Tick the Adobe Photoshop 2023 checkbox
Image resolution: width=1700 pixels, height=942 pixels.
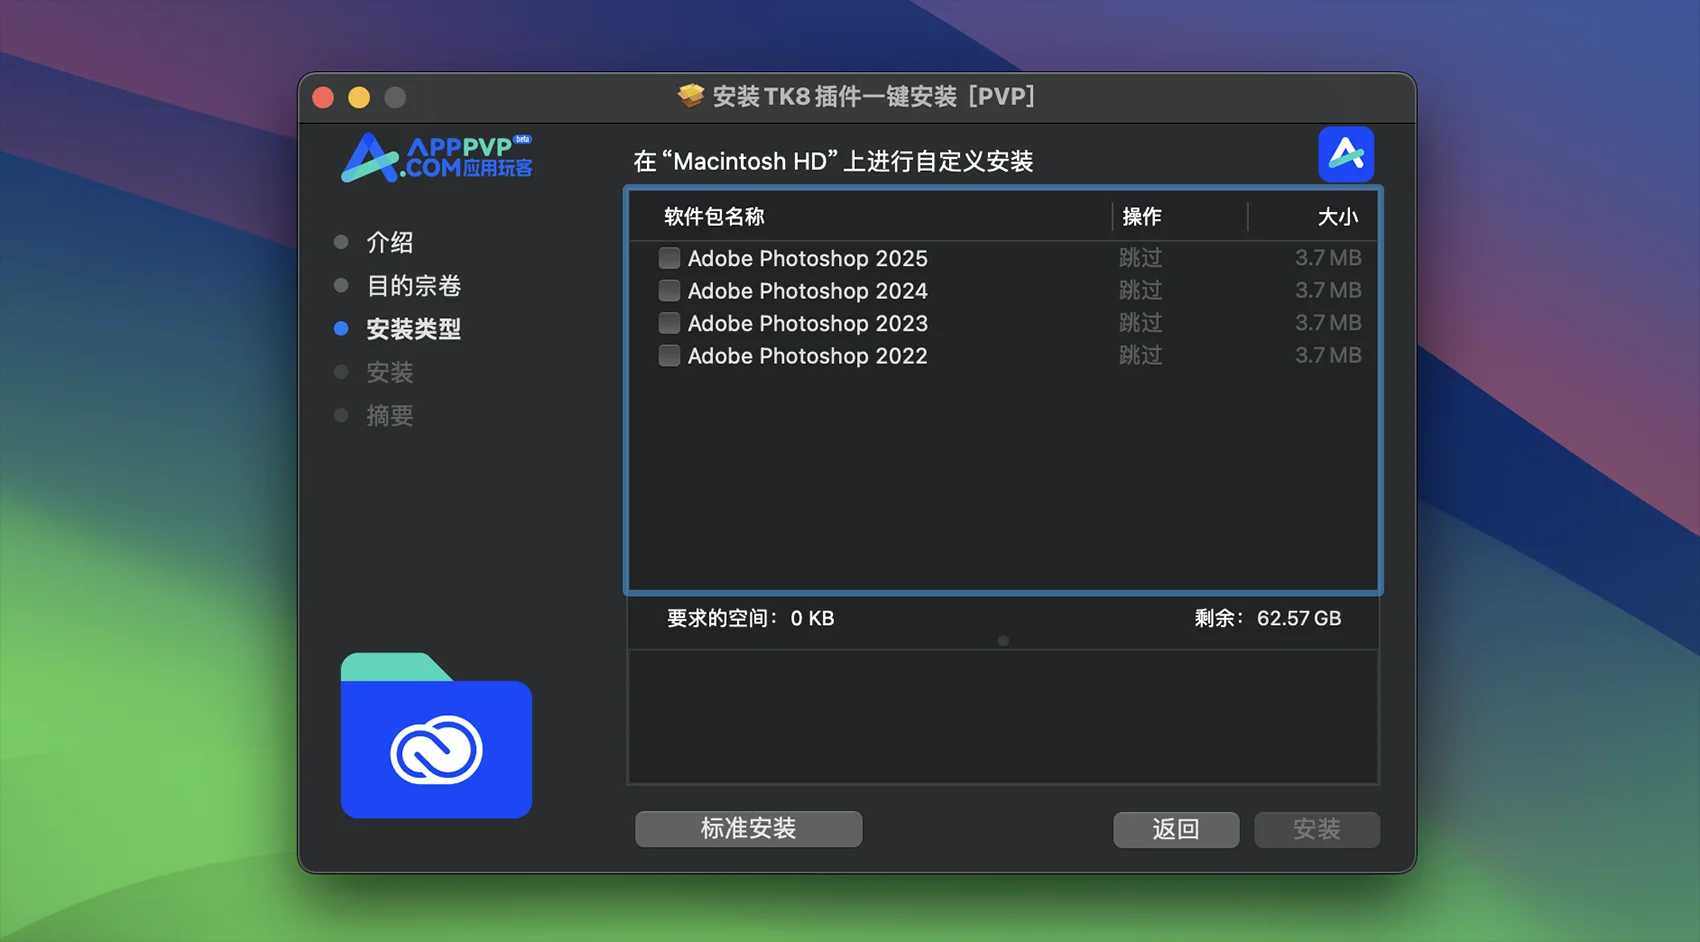(x=669, y=323)
